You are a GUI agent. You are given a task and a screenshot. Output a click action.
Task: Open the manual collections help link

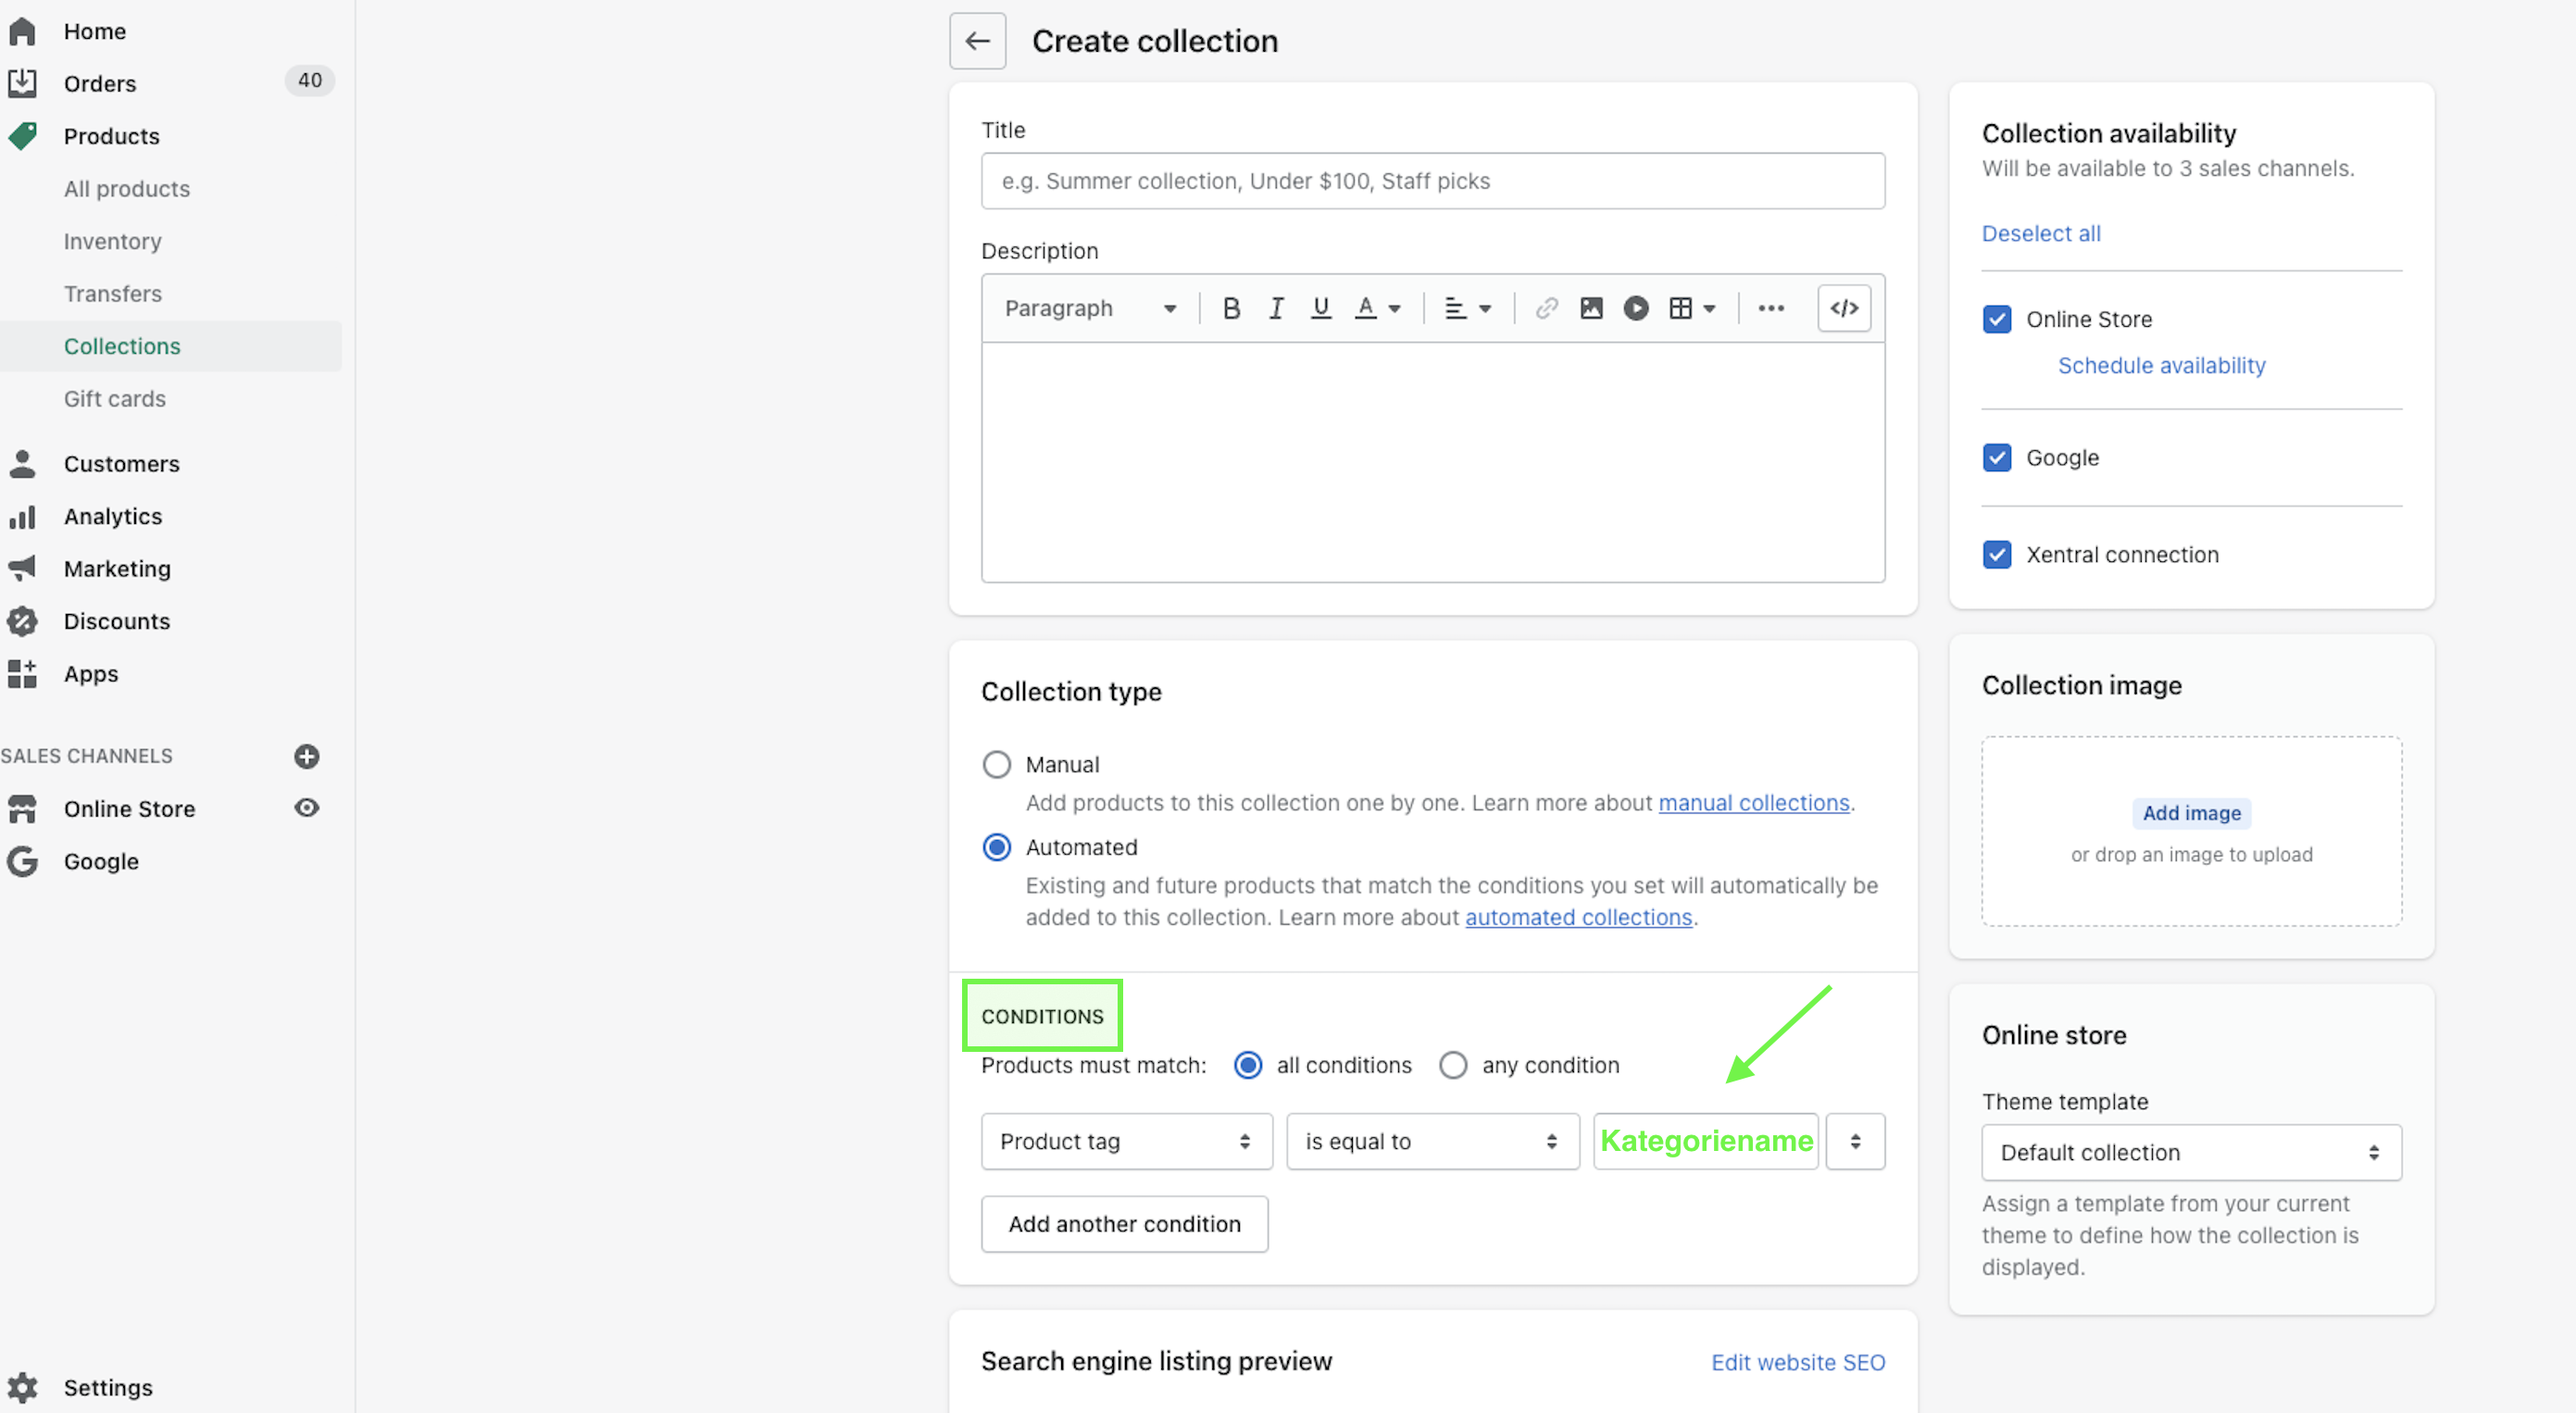pos(1754,803)
